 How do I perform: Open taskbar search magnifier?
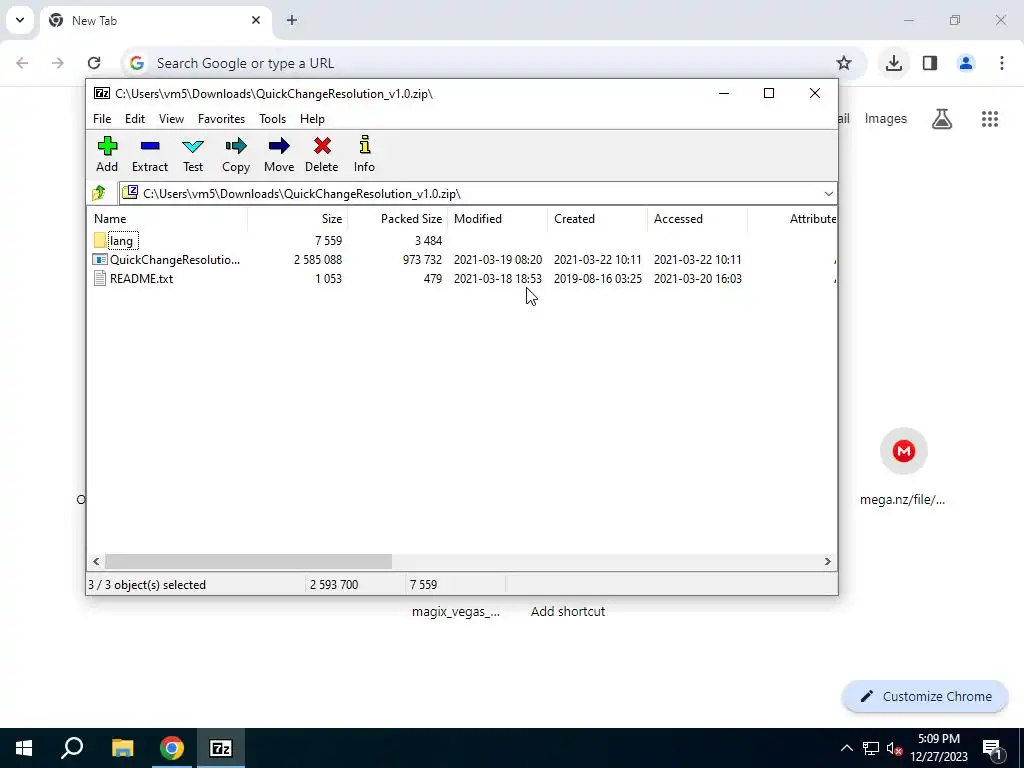tap(72, 748)
